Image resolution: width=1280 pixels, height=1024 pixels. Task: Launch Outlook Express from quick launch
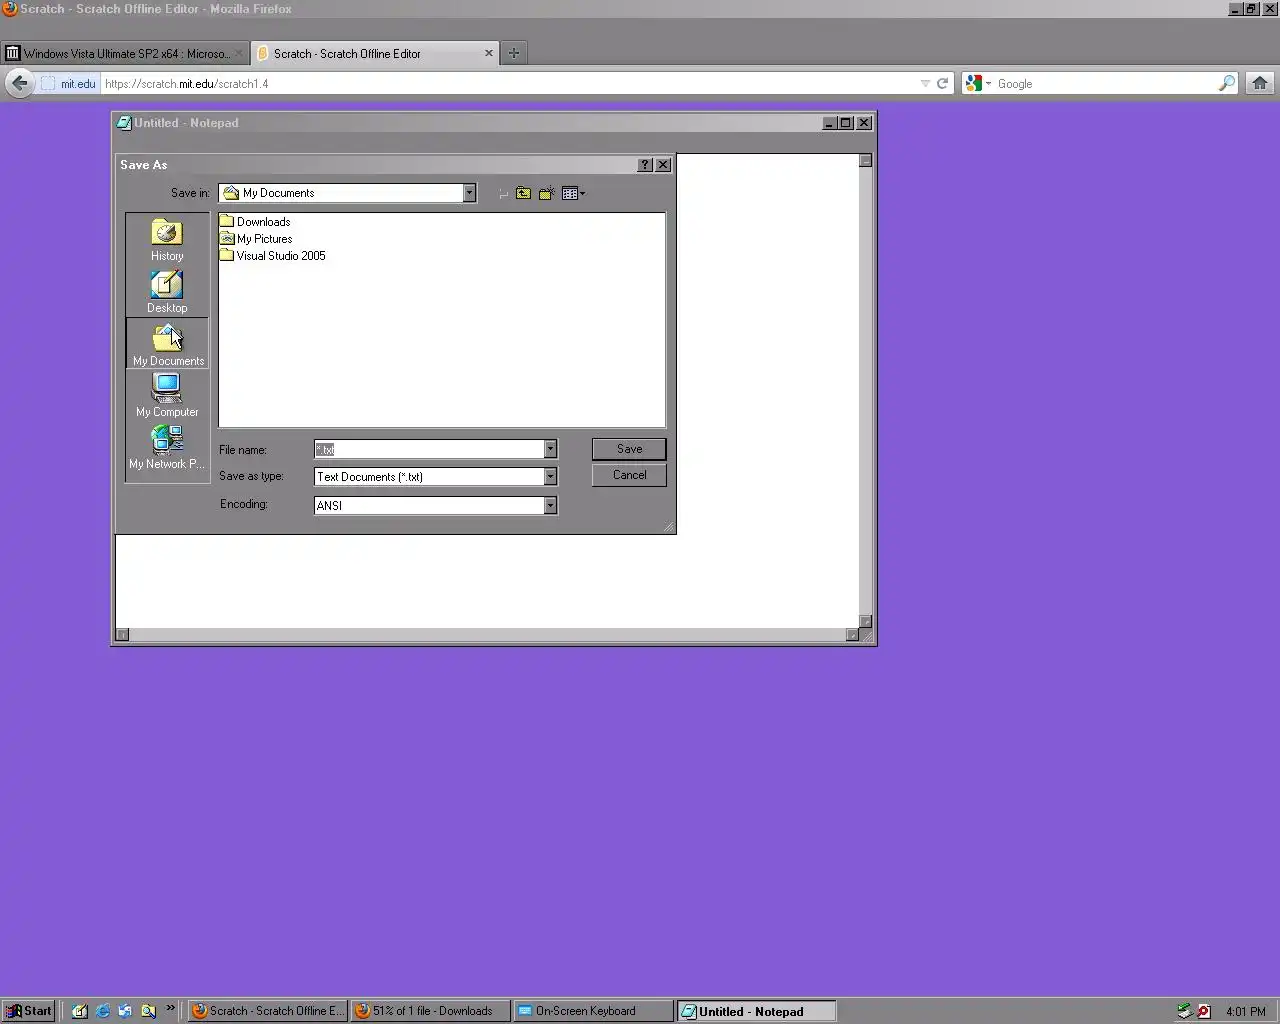point(125,1011)
